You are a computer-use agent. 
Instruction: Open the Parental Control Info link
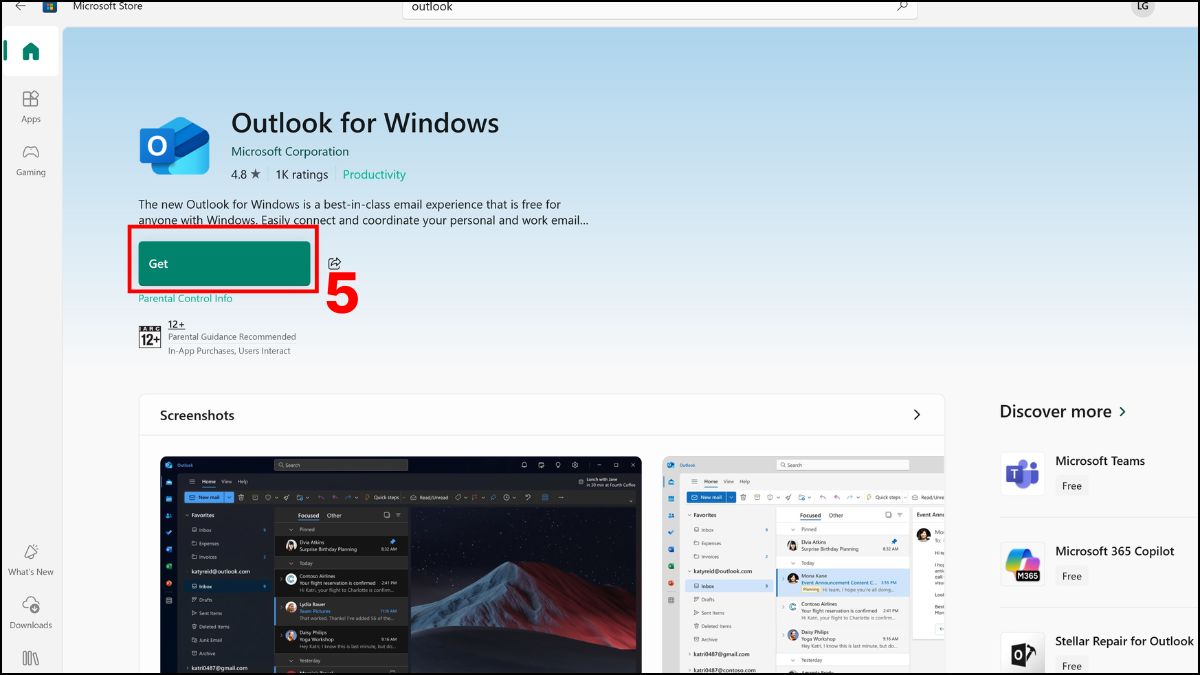point(185,299)
